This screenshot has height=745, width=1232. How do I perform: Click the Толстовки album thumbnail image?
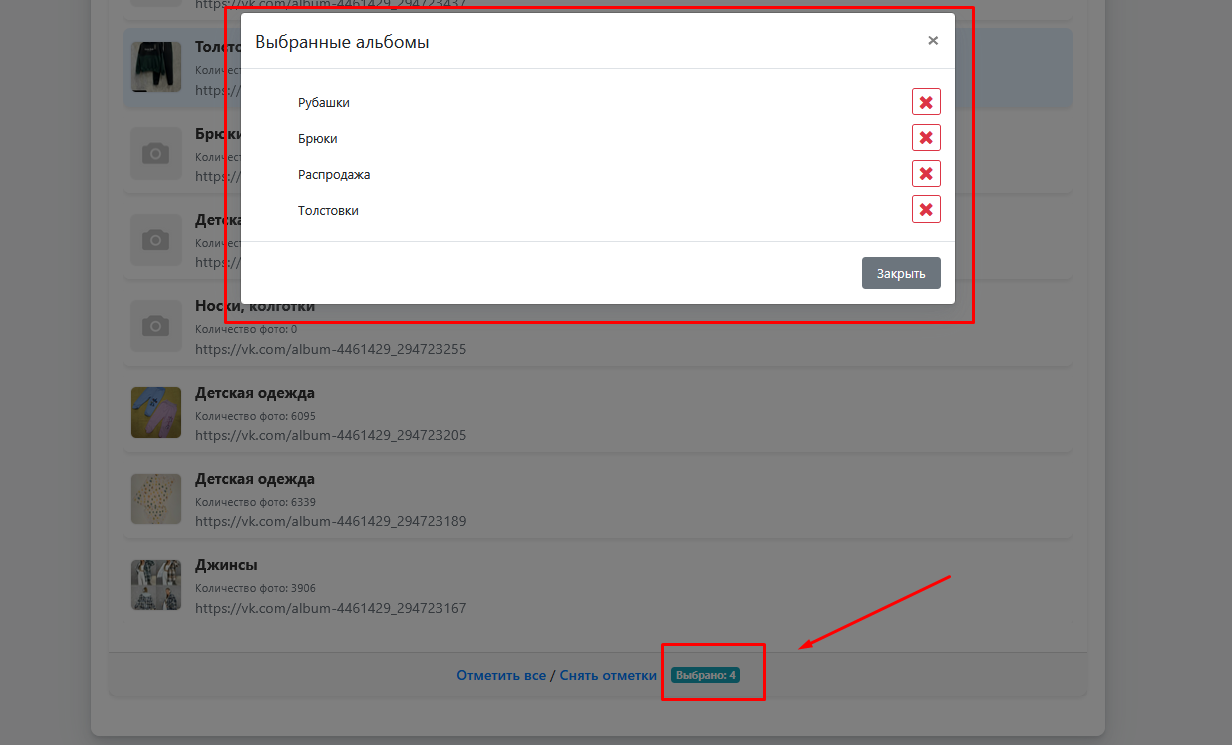tap(156, 68)
